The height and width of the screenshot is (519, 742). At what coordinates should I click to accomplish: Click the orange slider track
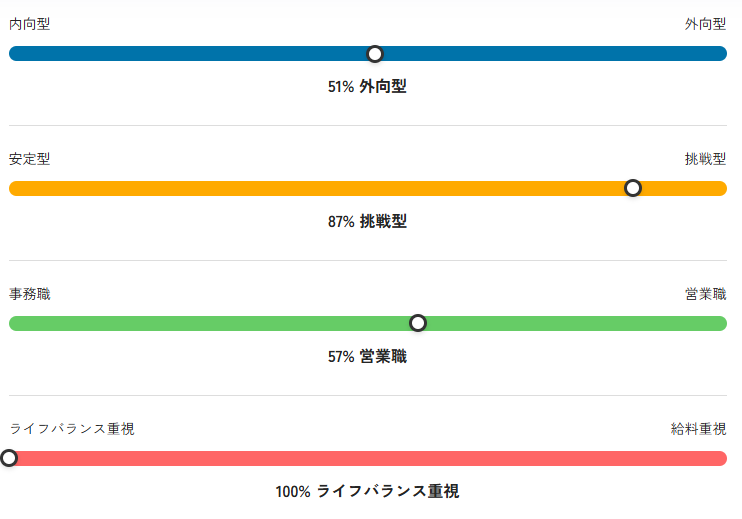coord(368,188)
